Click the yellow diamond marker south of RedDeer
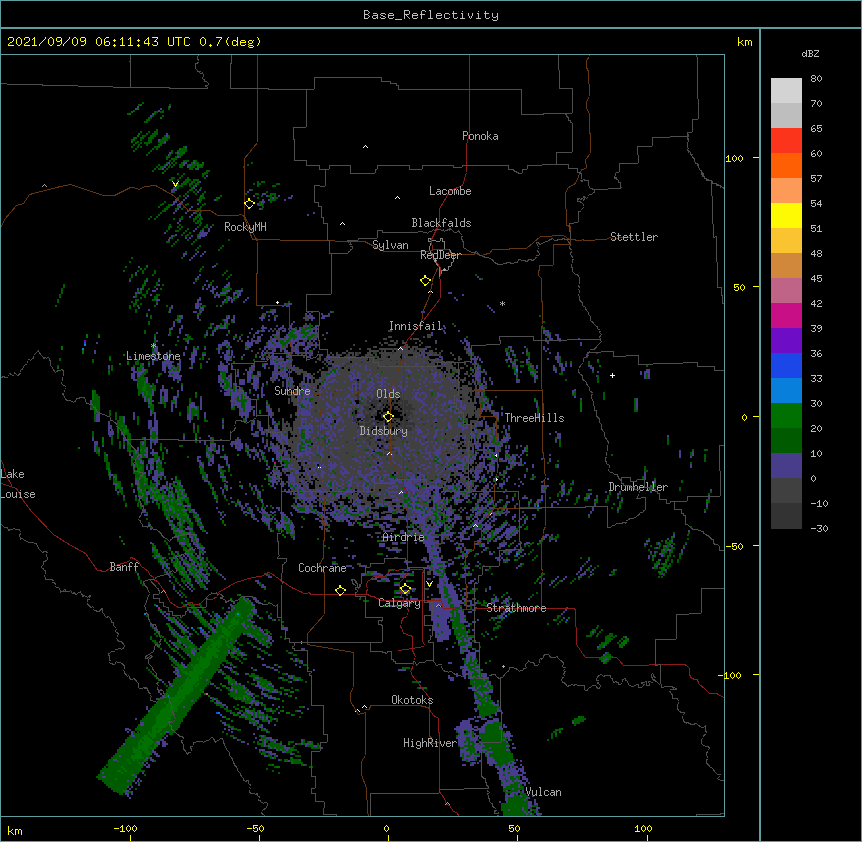The height and width of the screenshot is (842, 862). point(426,281)
